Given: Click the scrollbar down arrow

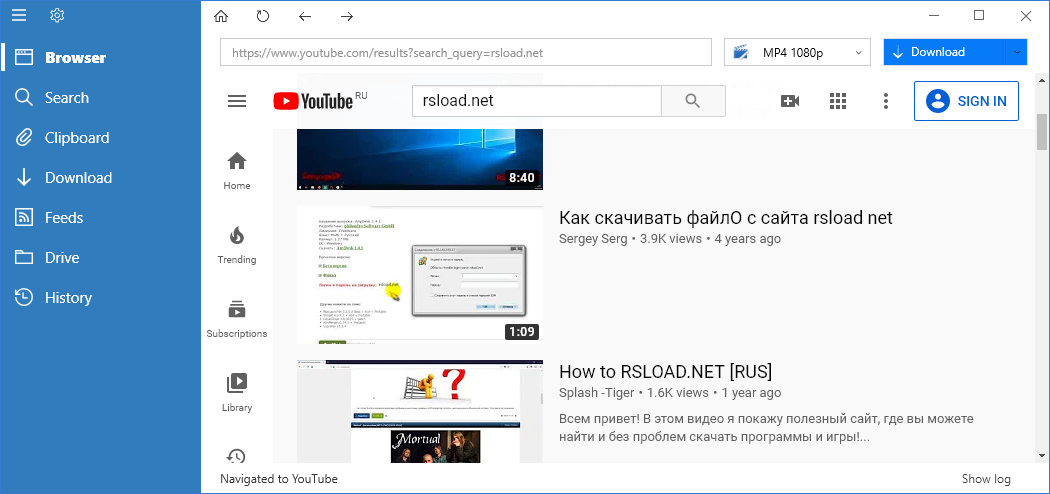Looking at the screenshot, I should [x=1042, y=455].
